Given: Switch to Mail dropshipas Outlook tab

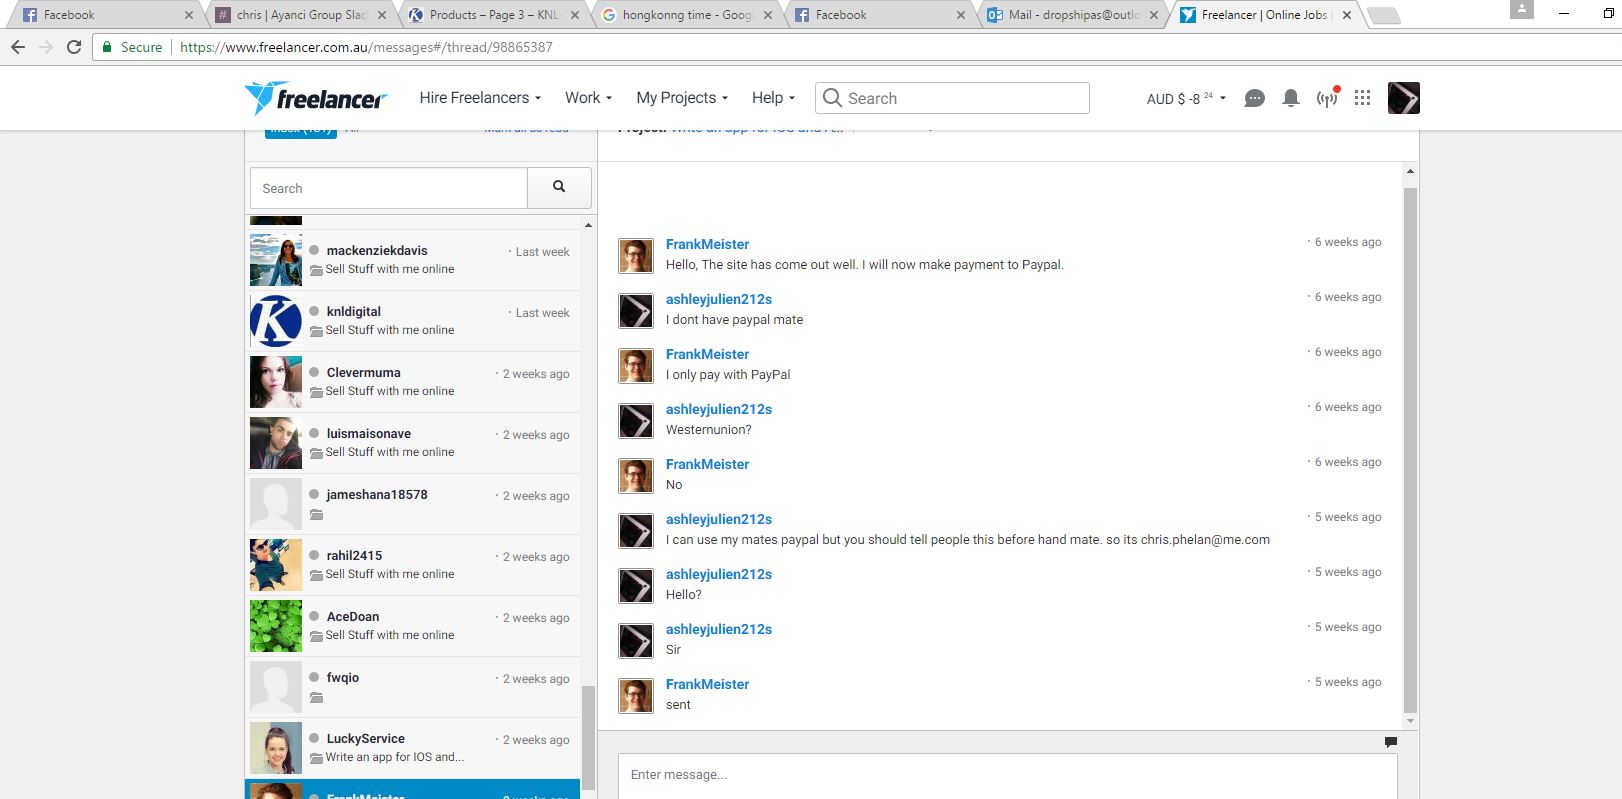Looking at the screenshot, I should (x=1072, y=15).
